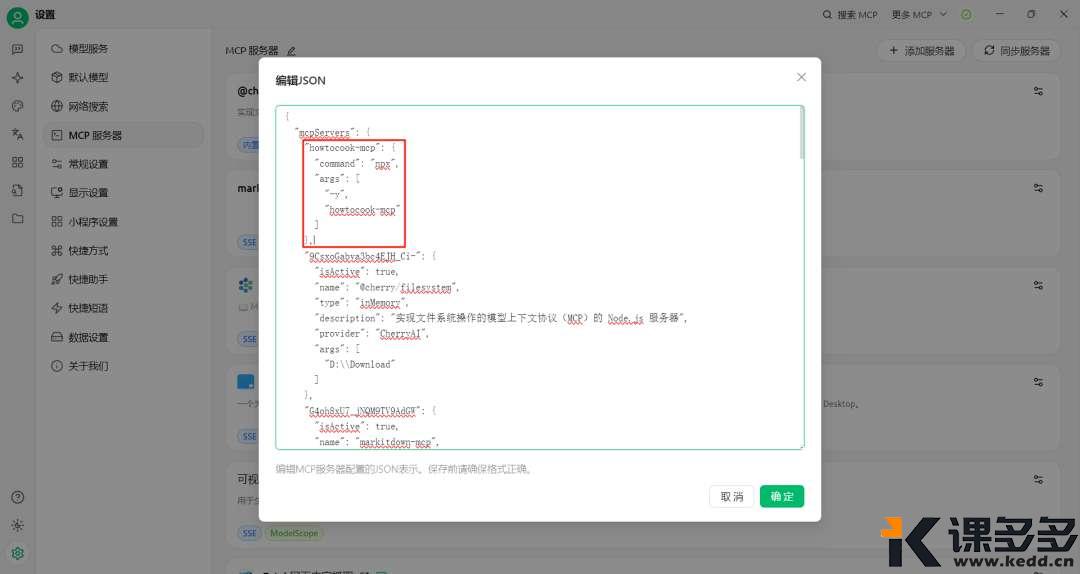Open settings sliders icon on the Desktop server card
This screenshot has height=574, width=1080.
coord(1038,382)
